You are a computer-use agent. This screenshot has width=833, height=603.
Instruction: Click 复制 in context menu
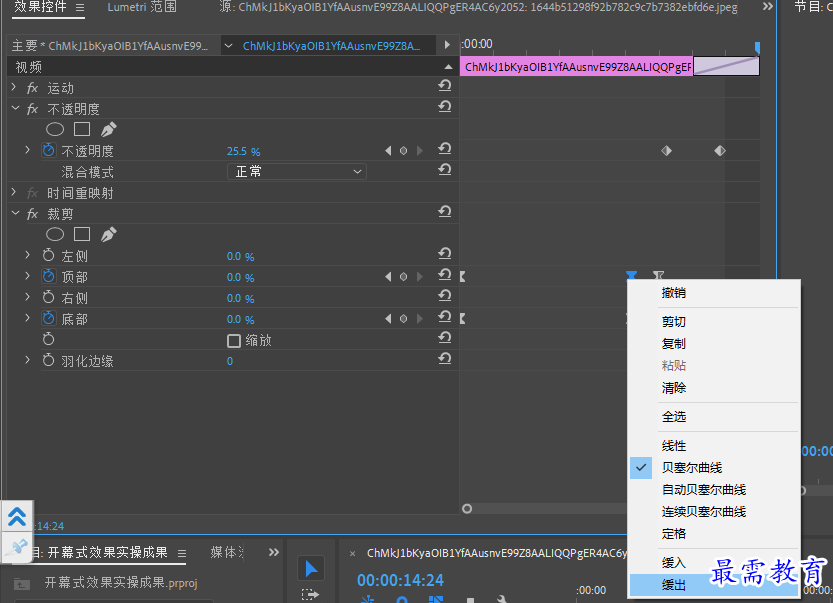pyautogui.click(x=714, y=344)
